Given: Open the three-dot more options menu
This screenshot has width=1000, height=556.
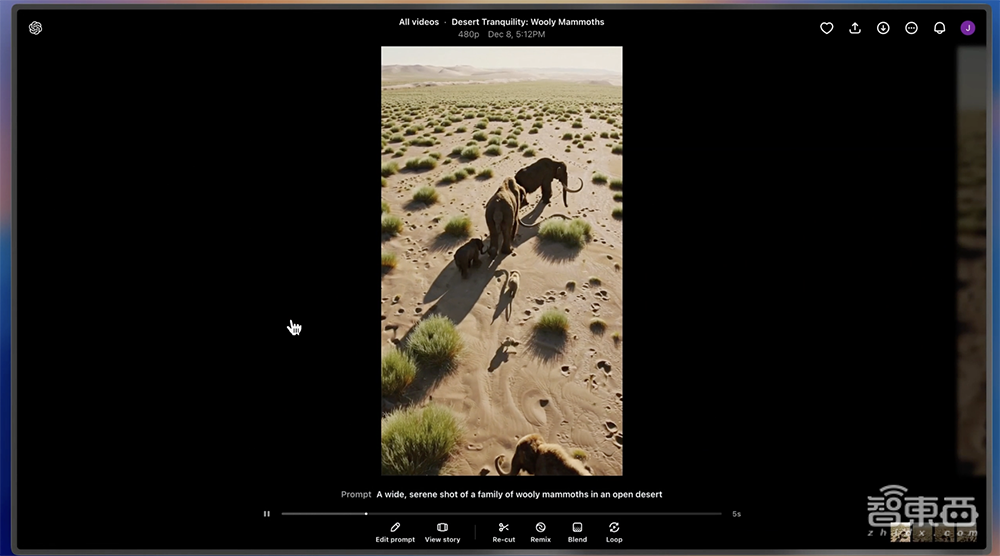Looking at the screenshot, I should 911,28.
